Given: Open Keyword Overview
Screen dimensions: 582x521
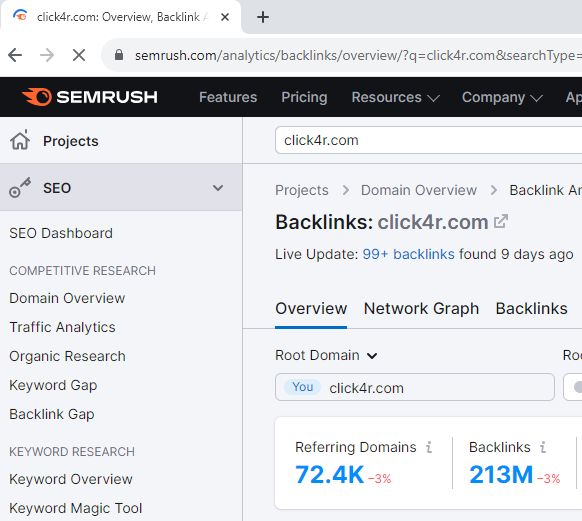Looking at the screenshot, I should 71,479.
